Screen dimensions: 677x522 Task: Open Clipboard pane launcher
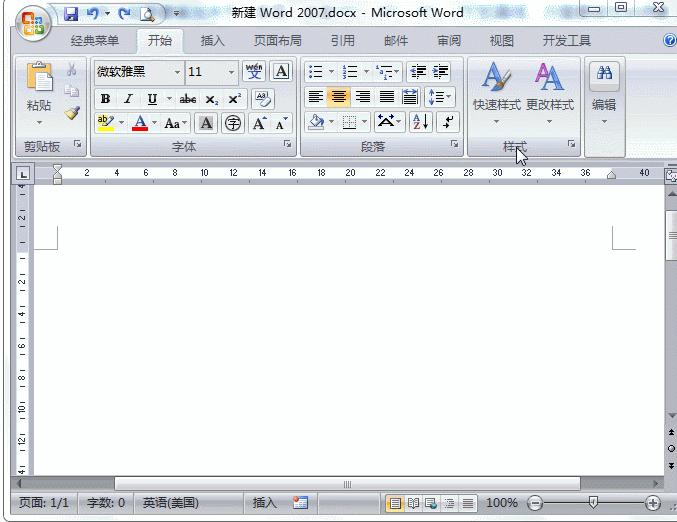tap(78, 144)
